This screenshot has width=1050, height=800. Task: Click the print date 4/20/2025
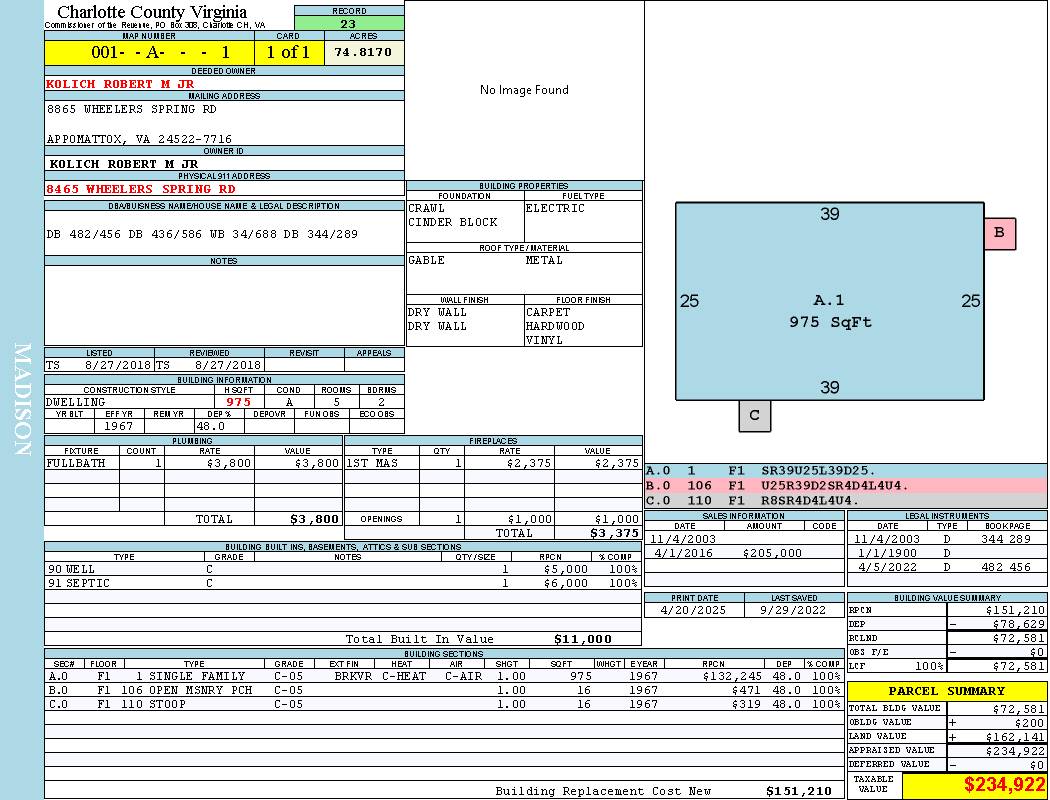click(x=693, y=611)
